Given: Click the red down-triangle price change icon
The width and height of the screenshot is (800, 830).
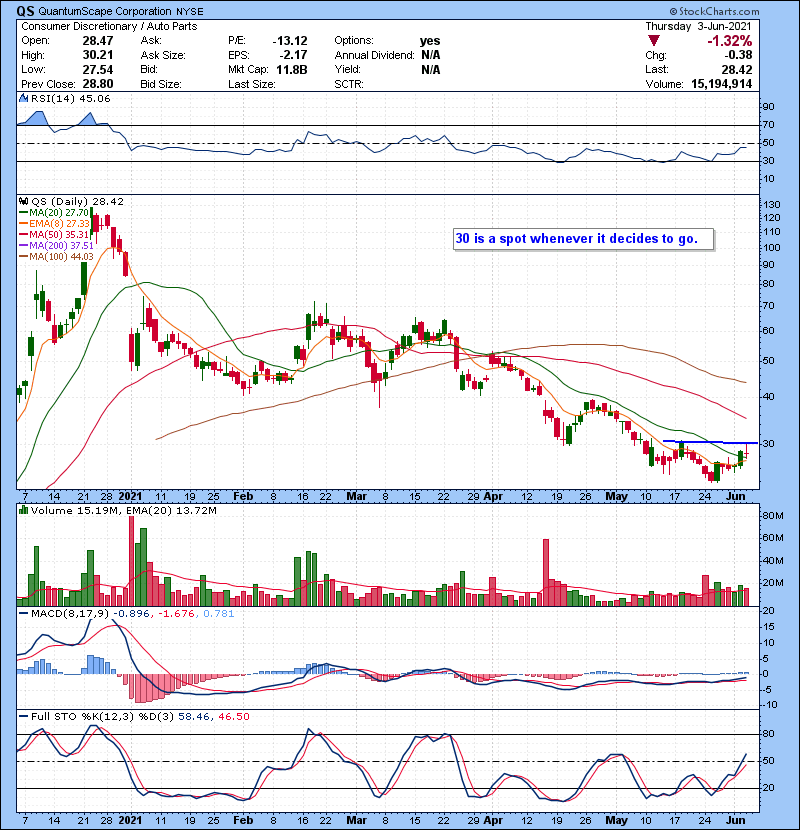Looking at the screenshot, I should (654, 41).
